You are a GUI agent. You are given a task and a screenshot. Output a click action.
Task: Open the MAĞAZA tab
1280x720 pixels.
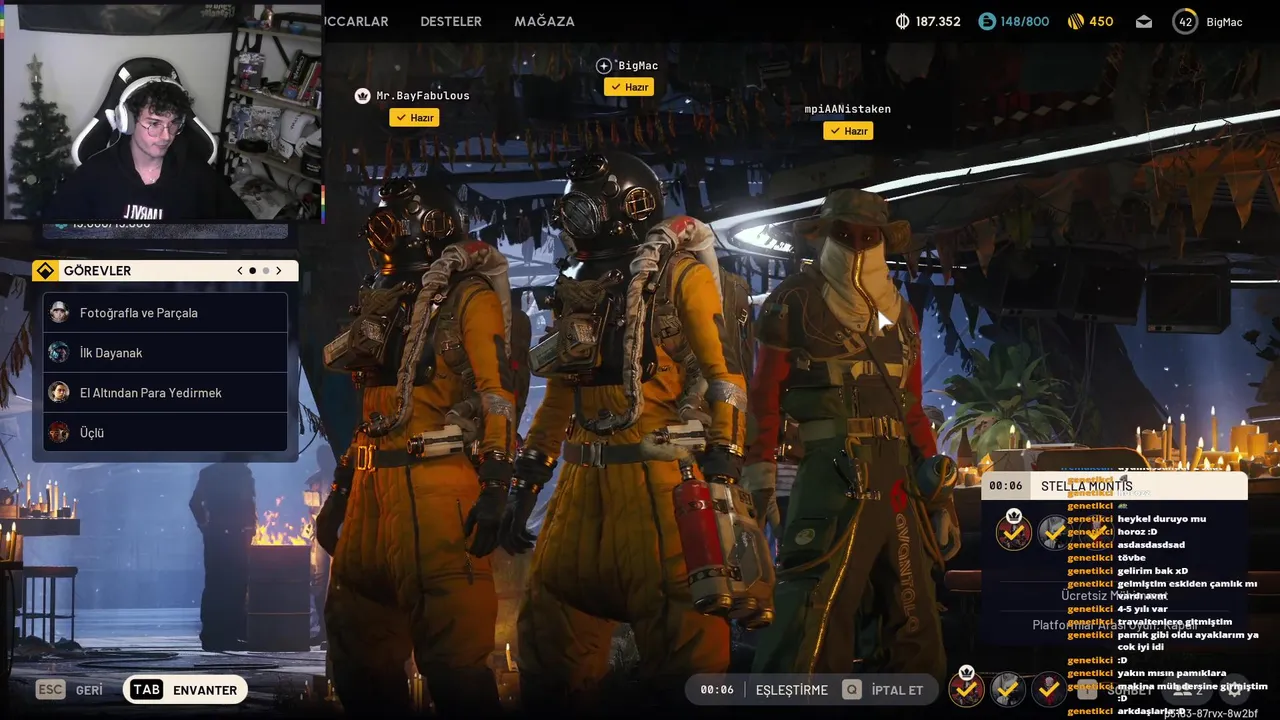[544, 21]
